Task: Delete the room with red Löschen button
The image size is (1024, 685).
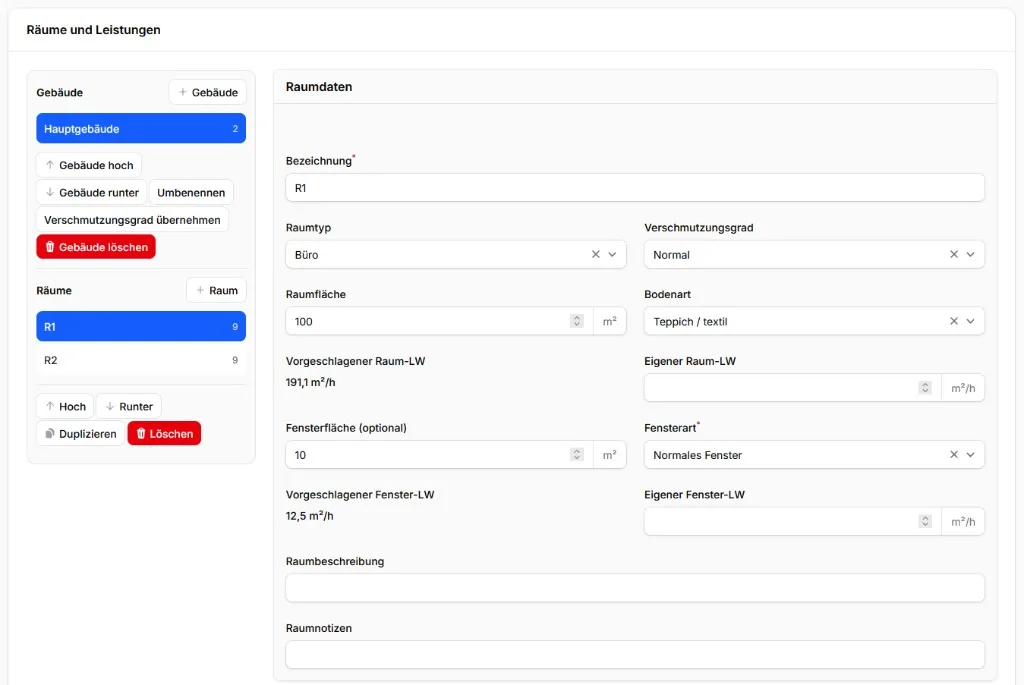Action: point(165,434)
